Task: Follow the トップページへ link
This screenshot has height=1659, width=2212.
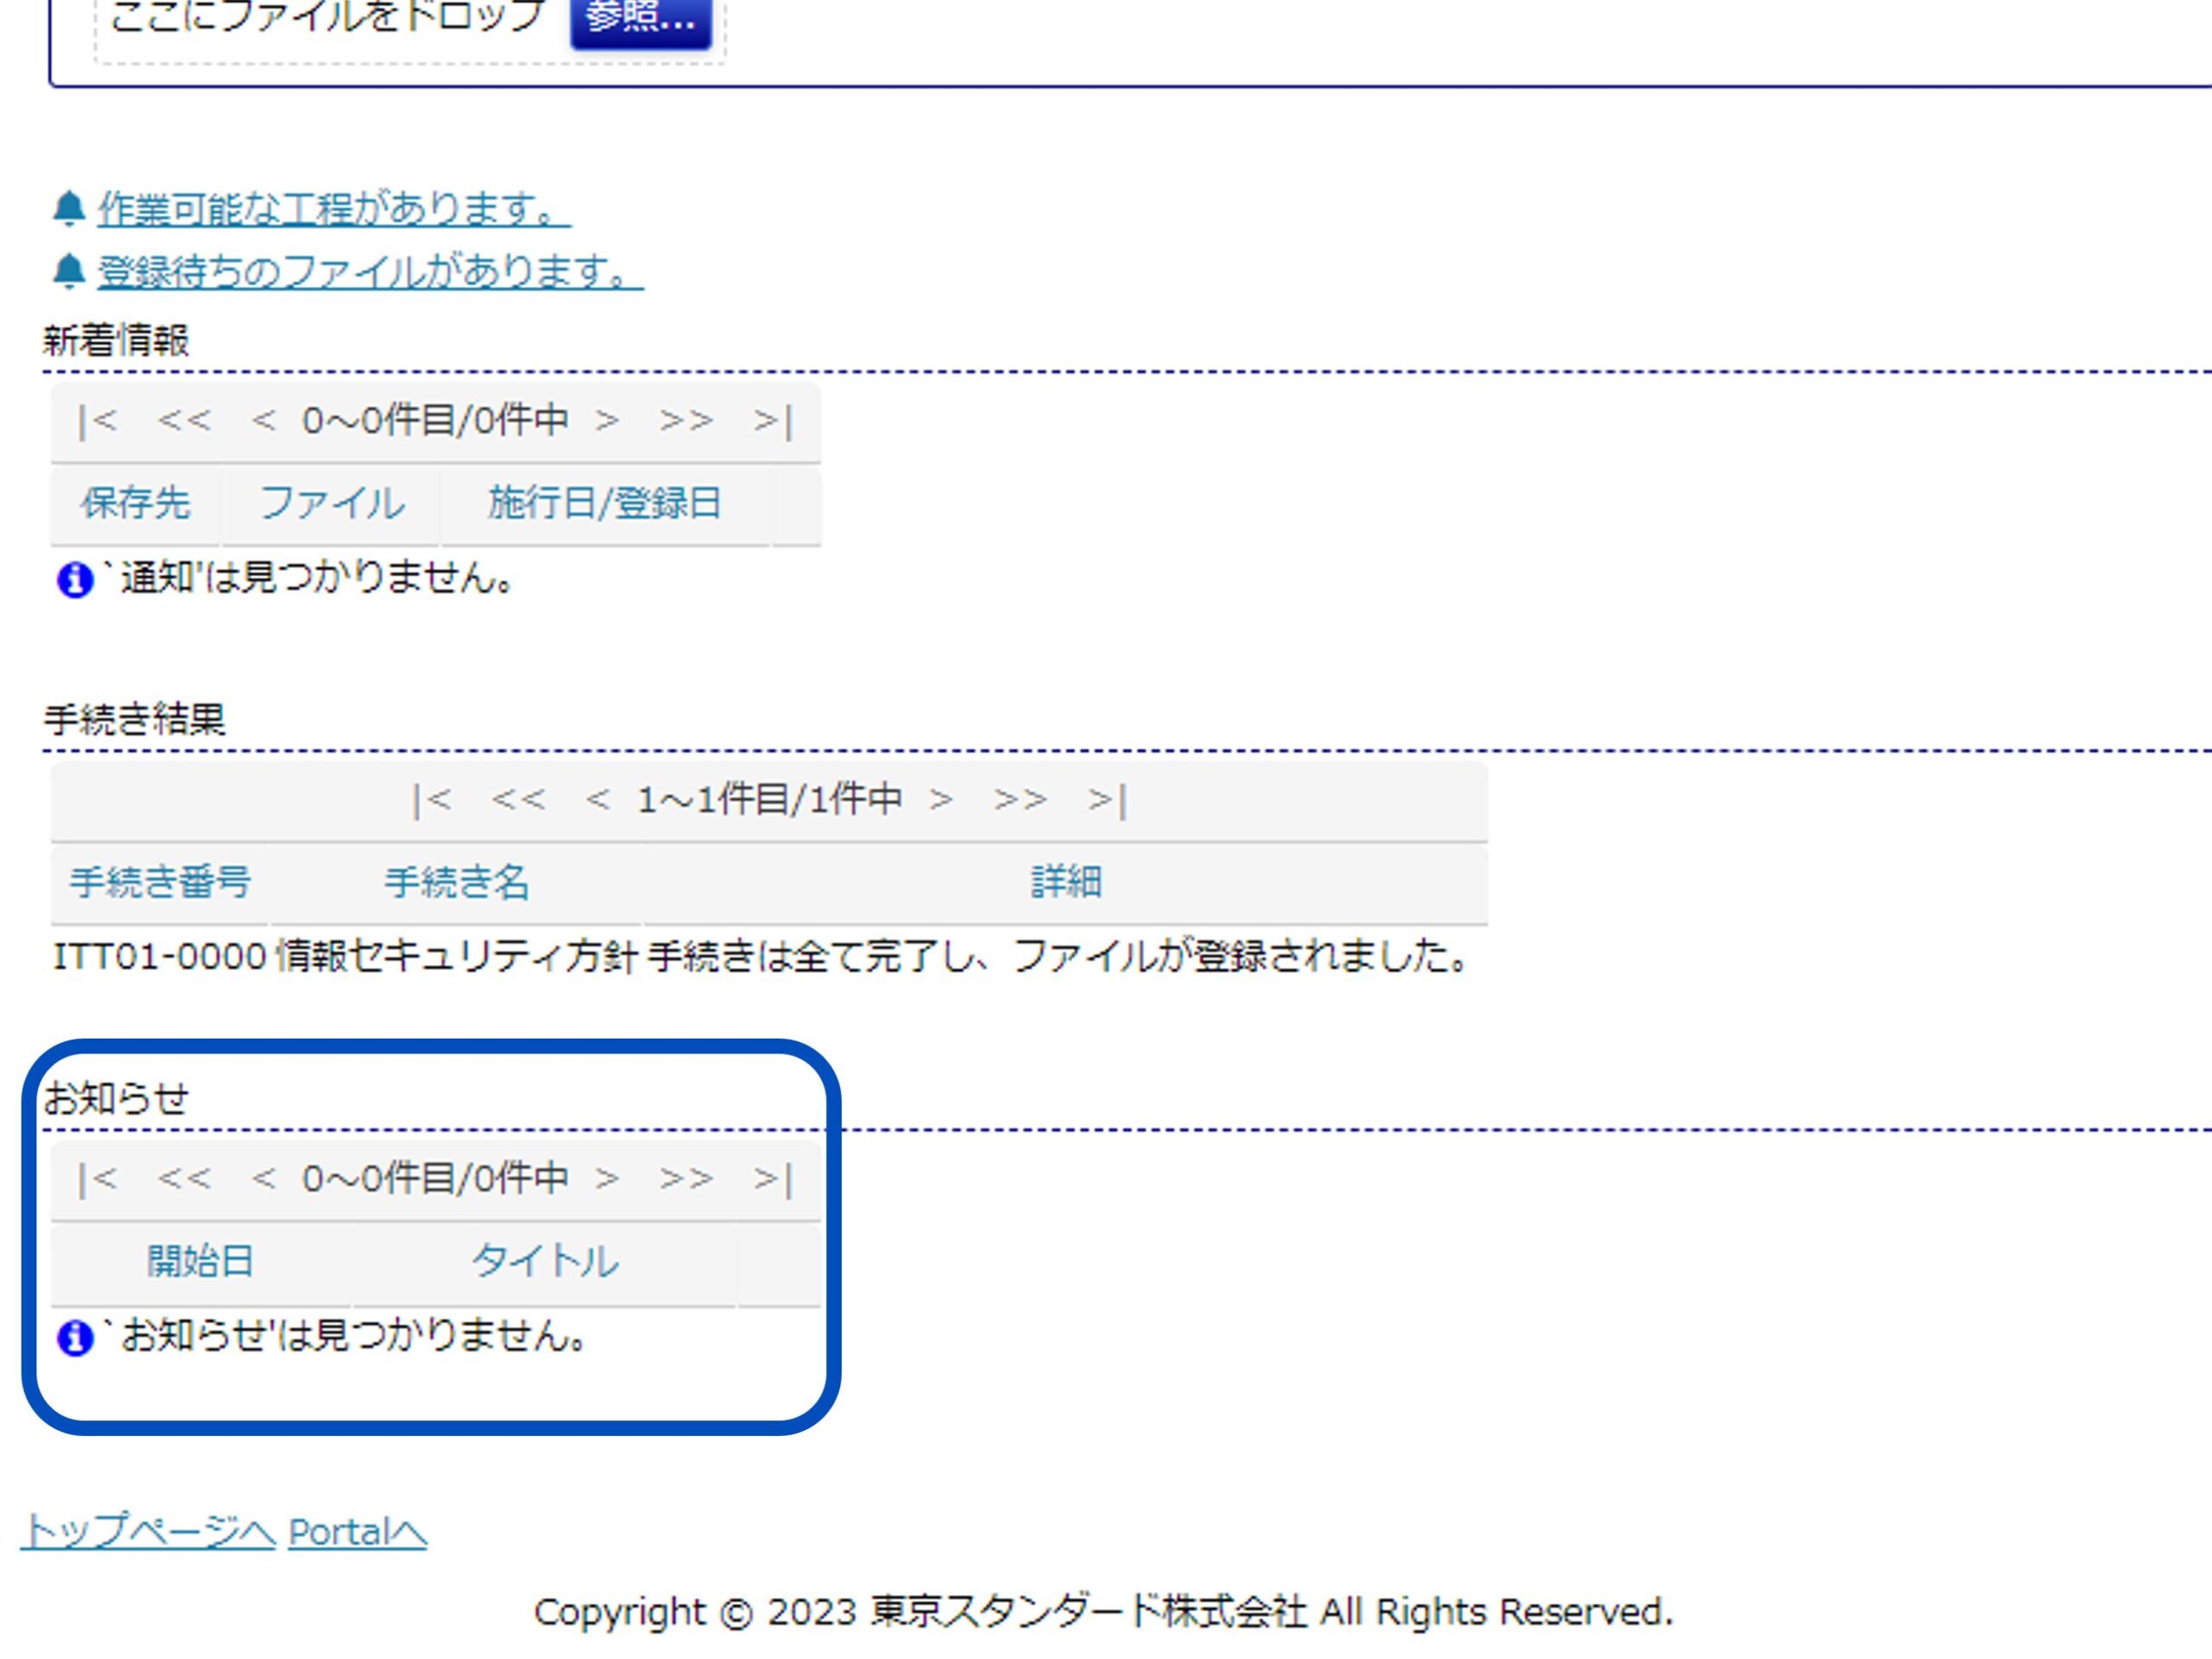Action: pos(148,1532)
